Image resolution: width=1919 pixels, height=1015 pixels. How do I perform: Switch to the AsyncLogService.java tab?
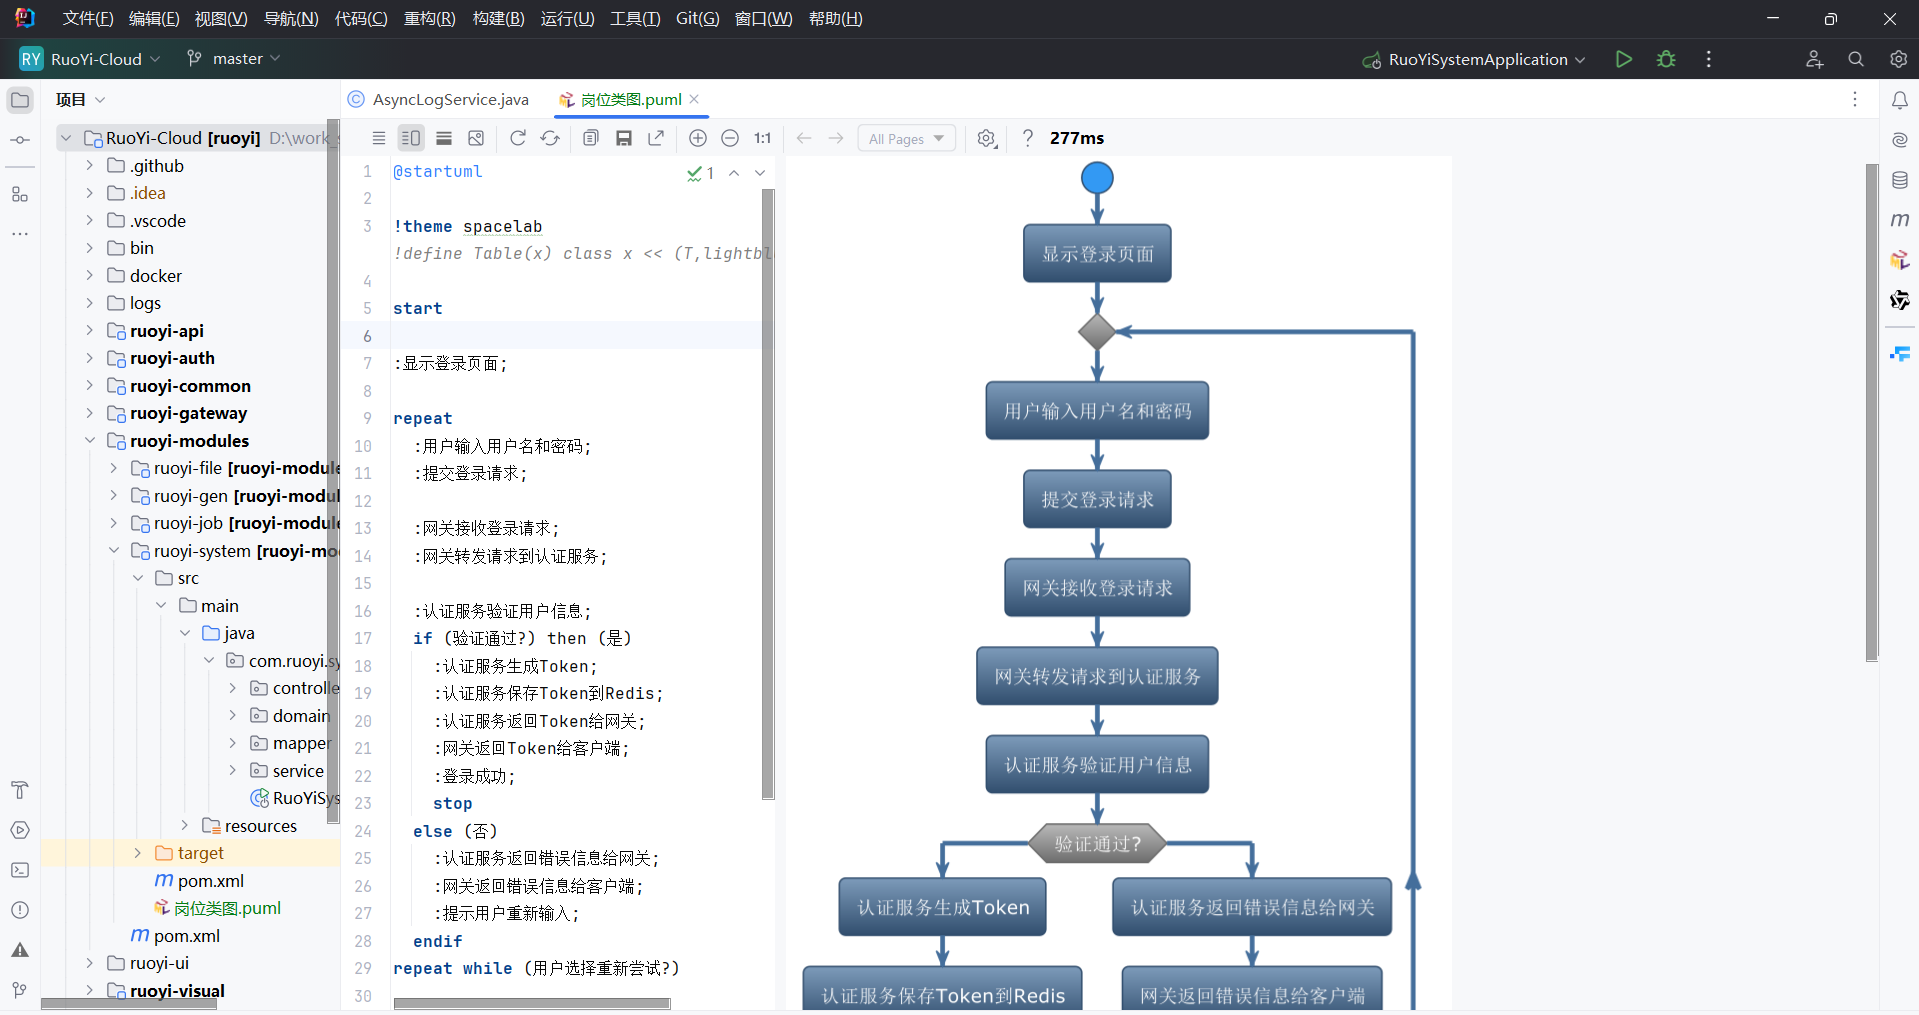coord(450,99)
